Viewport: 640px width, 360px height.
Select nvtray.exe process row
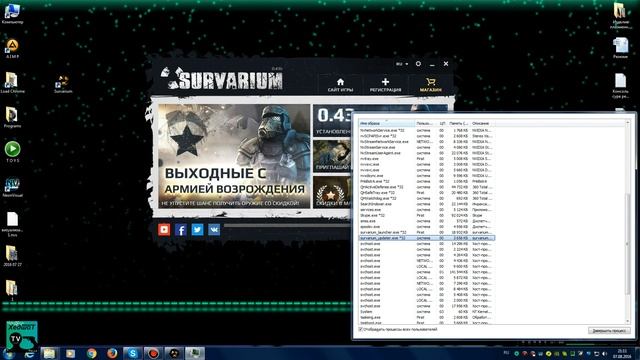click(x=427, y=158)
